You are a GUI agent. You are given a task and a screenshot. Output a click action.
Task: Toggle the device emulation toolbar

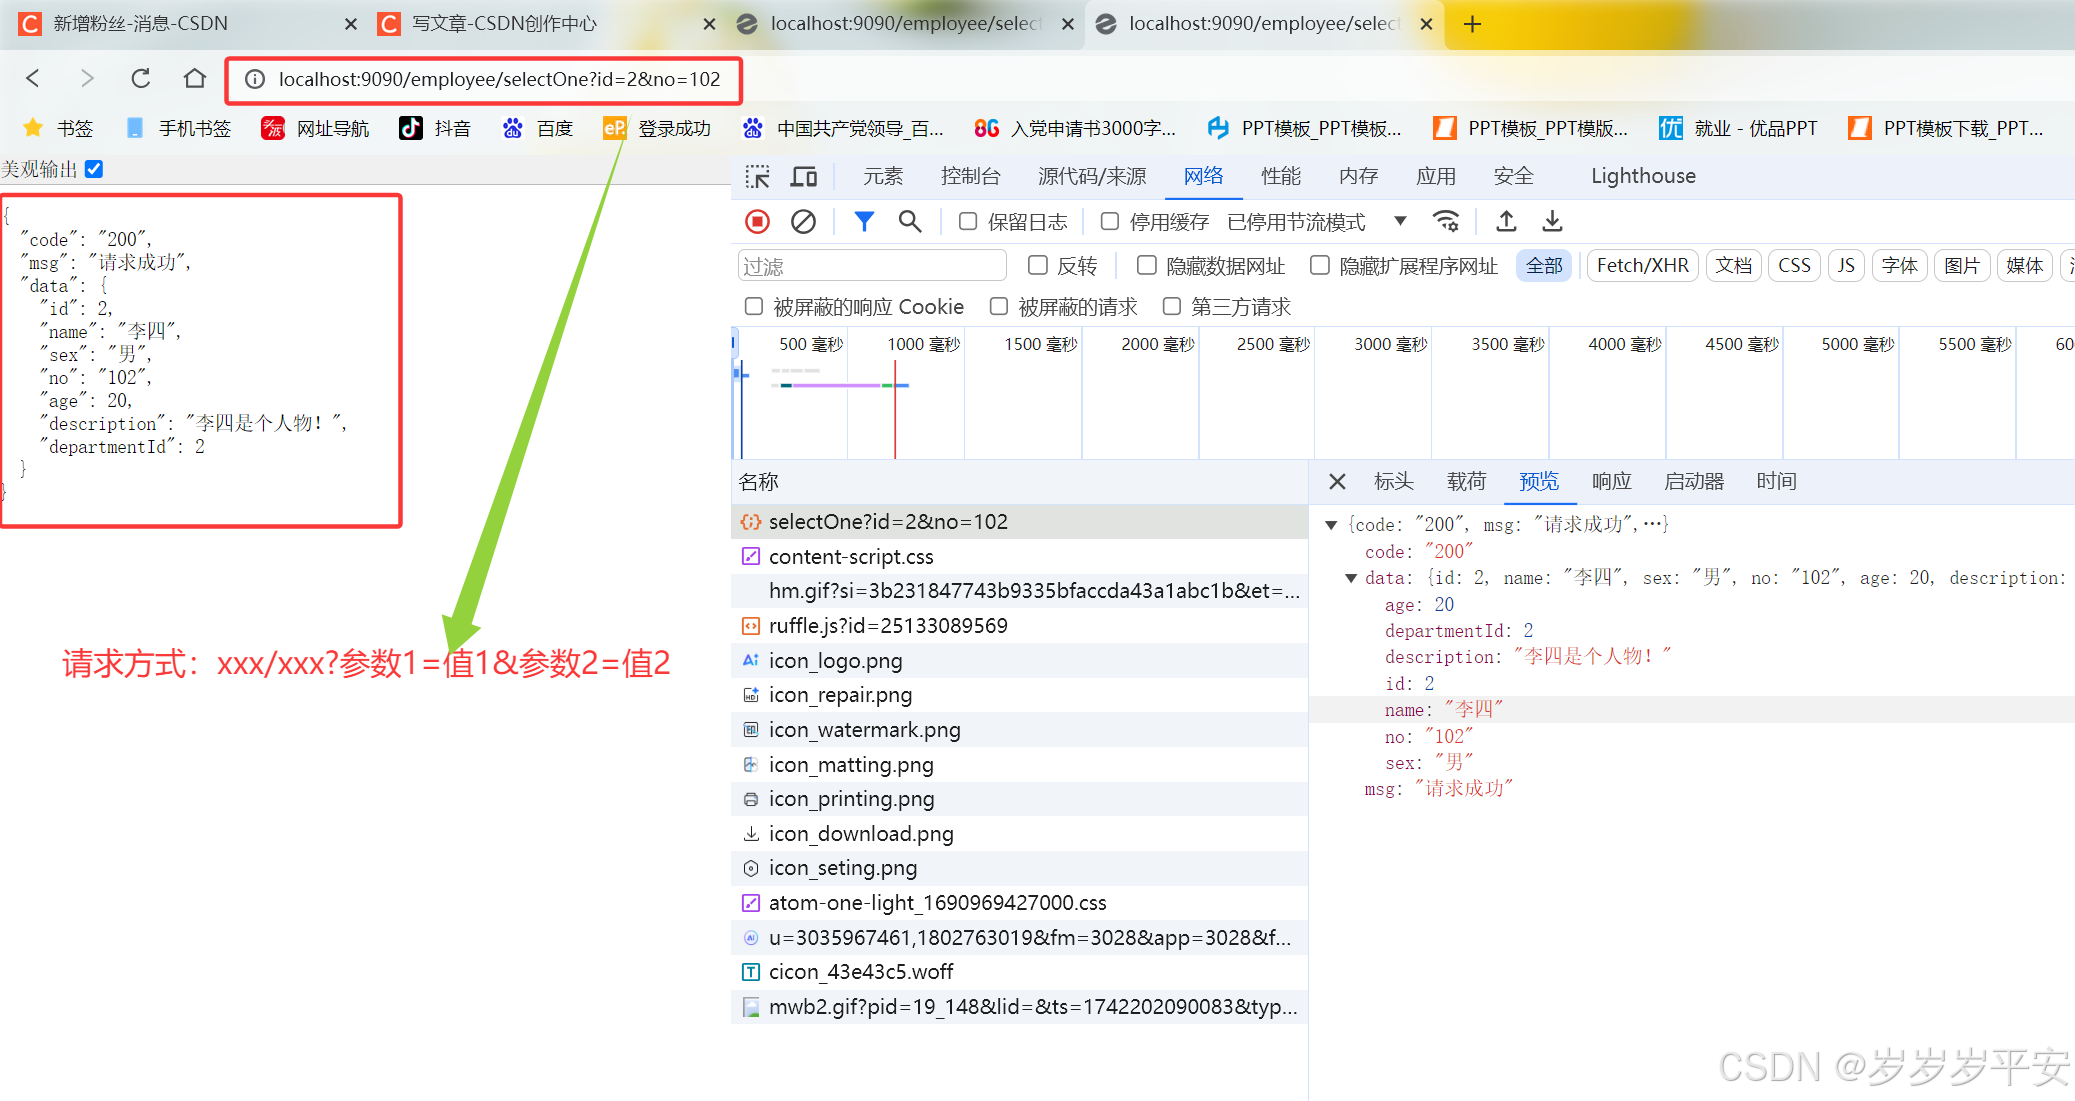coord(804,175)
